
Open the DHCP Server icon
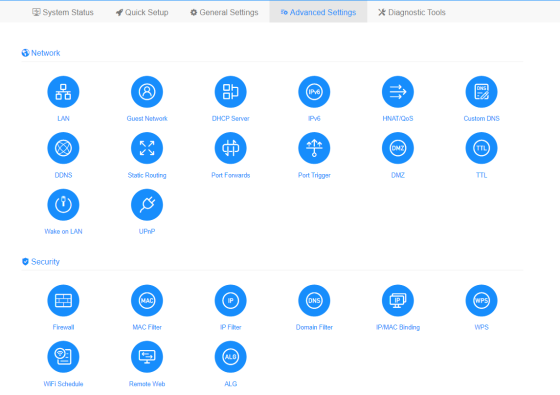230,92
